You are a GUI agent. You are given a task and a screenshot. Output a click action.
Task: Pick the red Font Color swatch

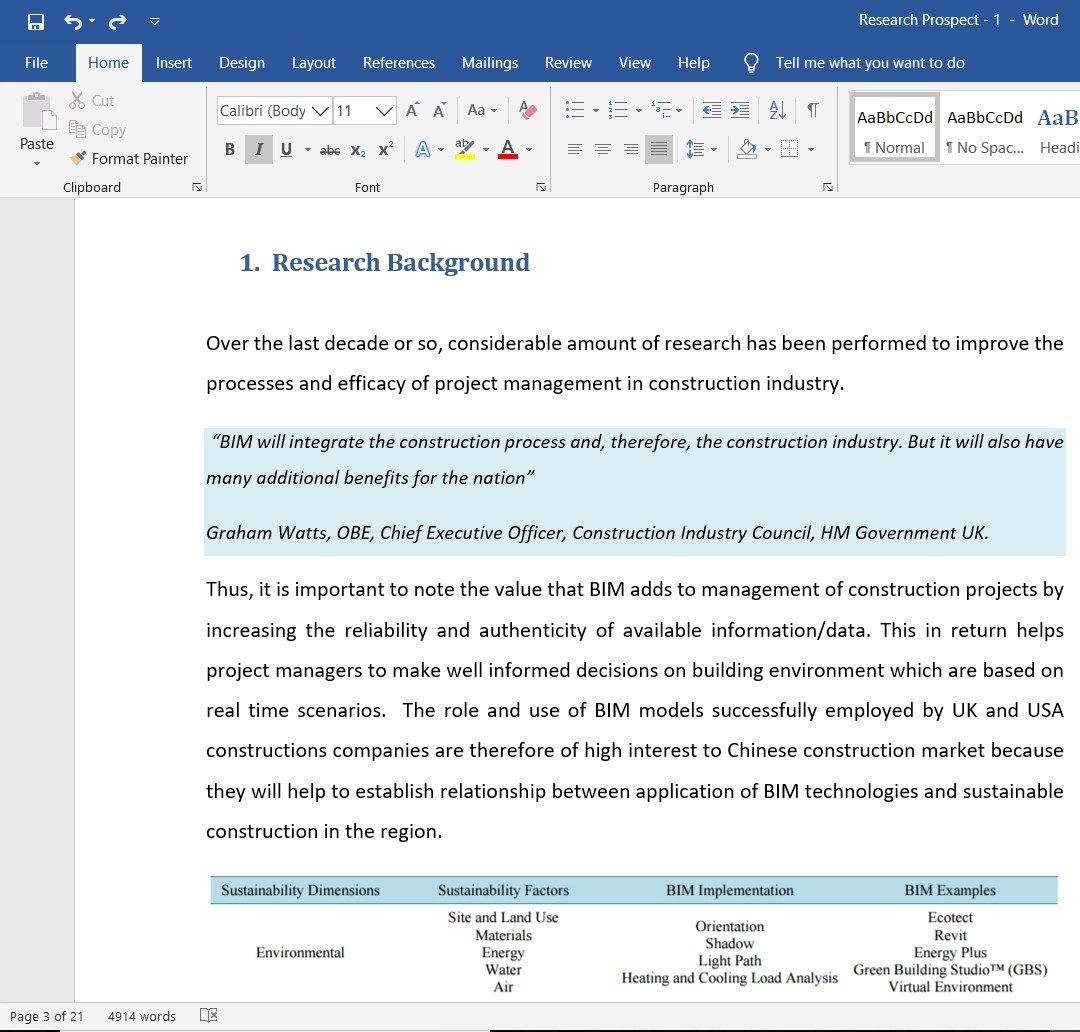[x=508, y=155]
